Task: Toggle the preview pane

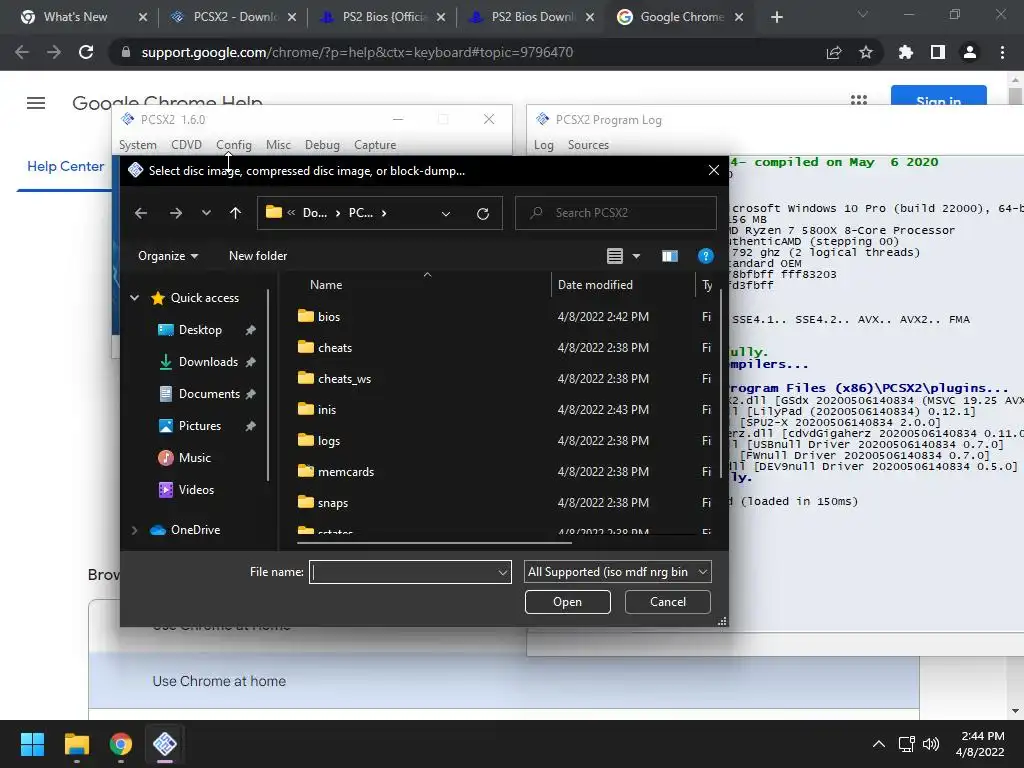Action: point(669,256)
